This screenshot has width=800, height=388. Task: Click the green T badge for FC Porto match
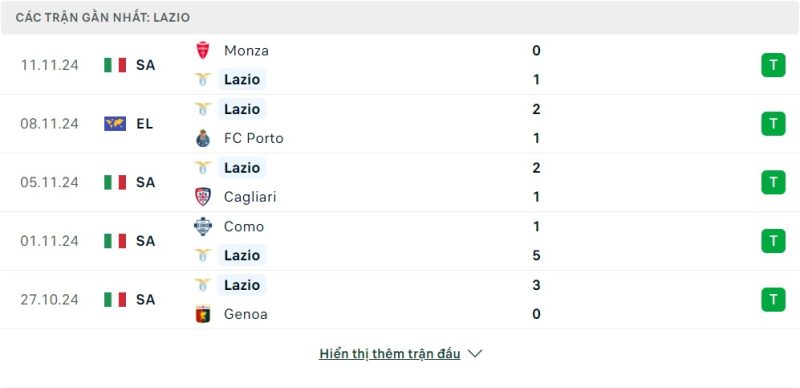pyautogui.click(x=773, y=124)
